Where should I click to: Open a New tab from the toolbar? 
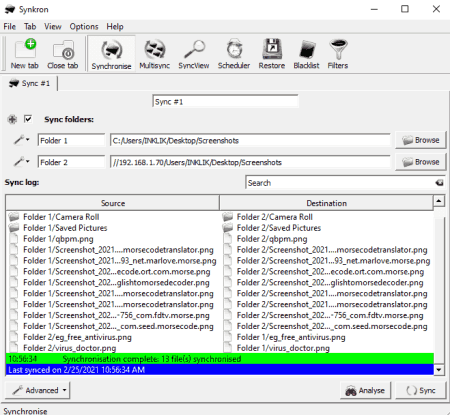[x=25, y=54]
